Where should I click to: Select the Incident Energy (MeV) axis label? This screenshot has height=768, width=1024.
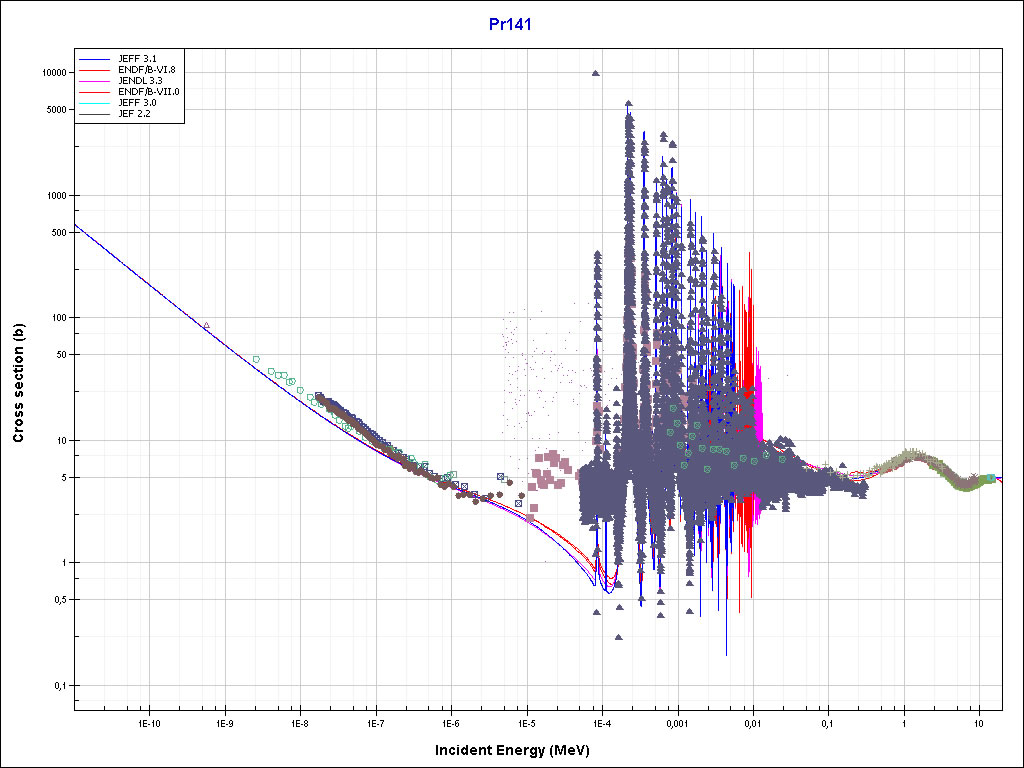point(511,750)
